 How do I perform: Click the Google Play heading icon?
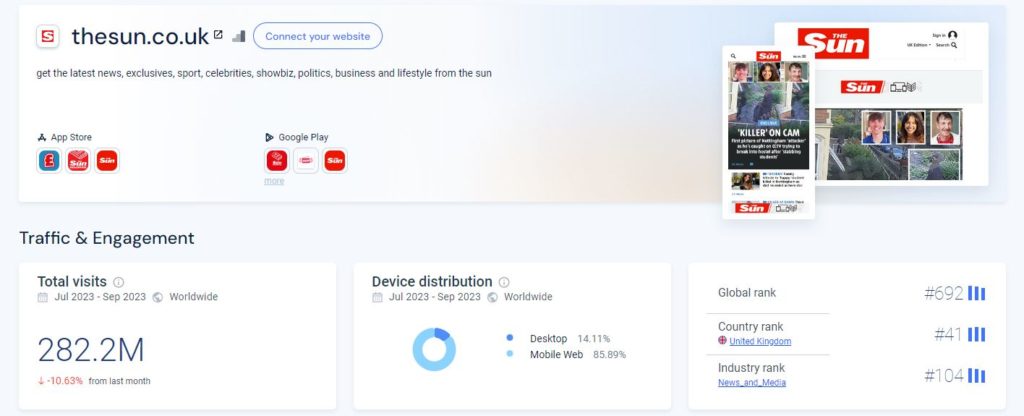[269, 137]
